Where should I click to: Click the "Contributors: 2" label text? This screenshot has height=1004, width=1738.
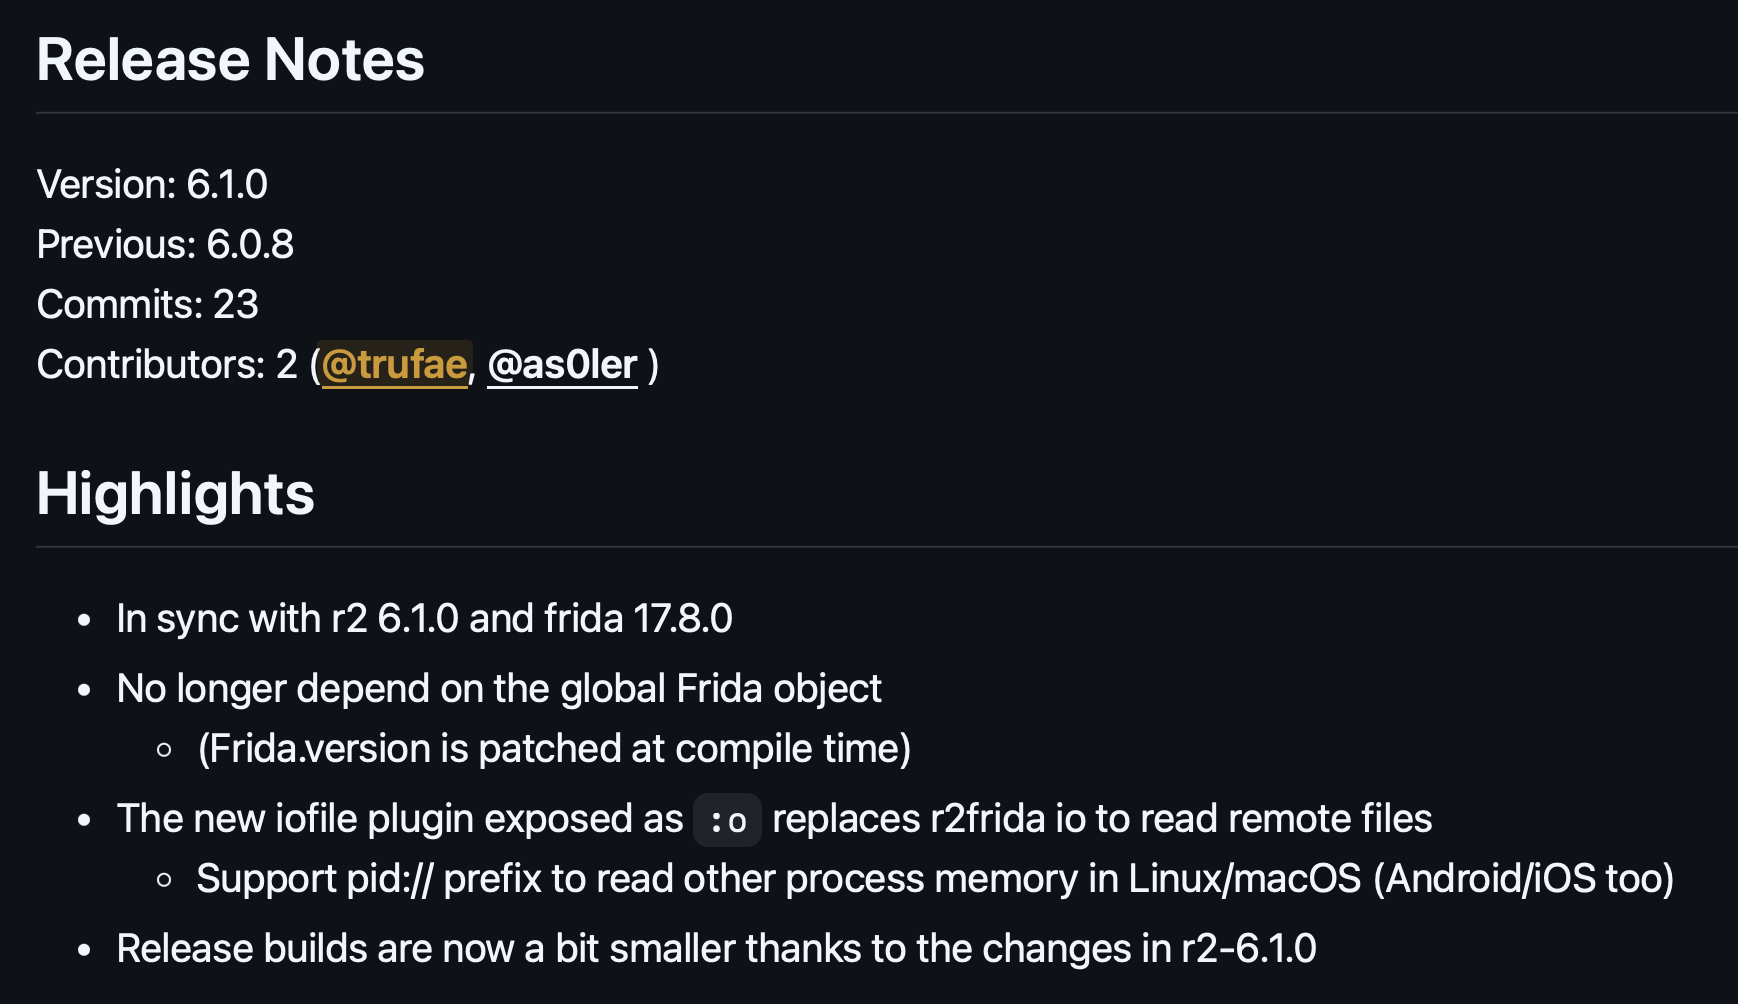click(166, 365)
